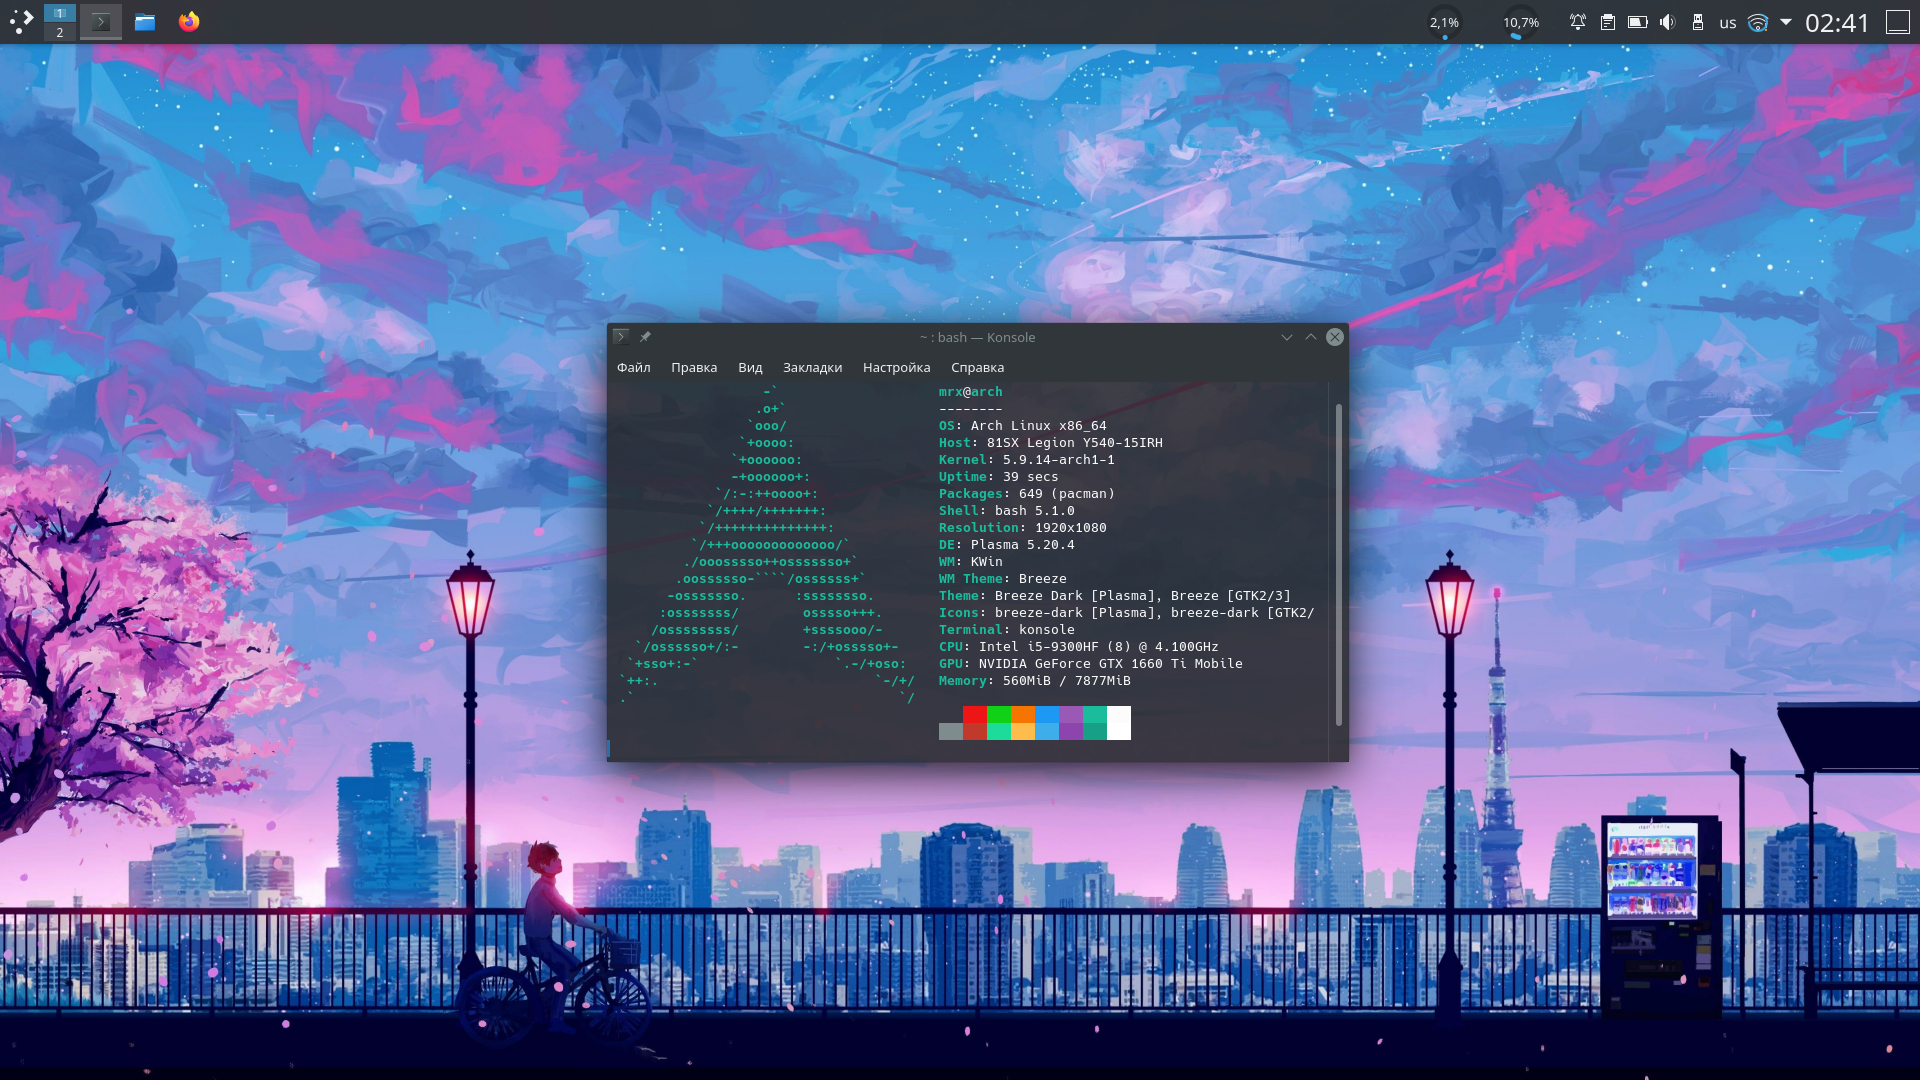Click the 'mrx@arch' title text
1920x1080 pixels.
[x=970, y=392]
